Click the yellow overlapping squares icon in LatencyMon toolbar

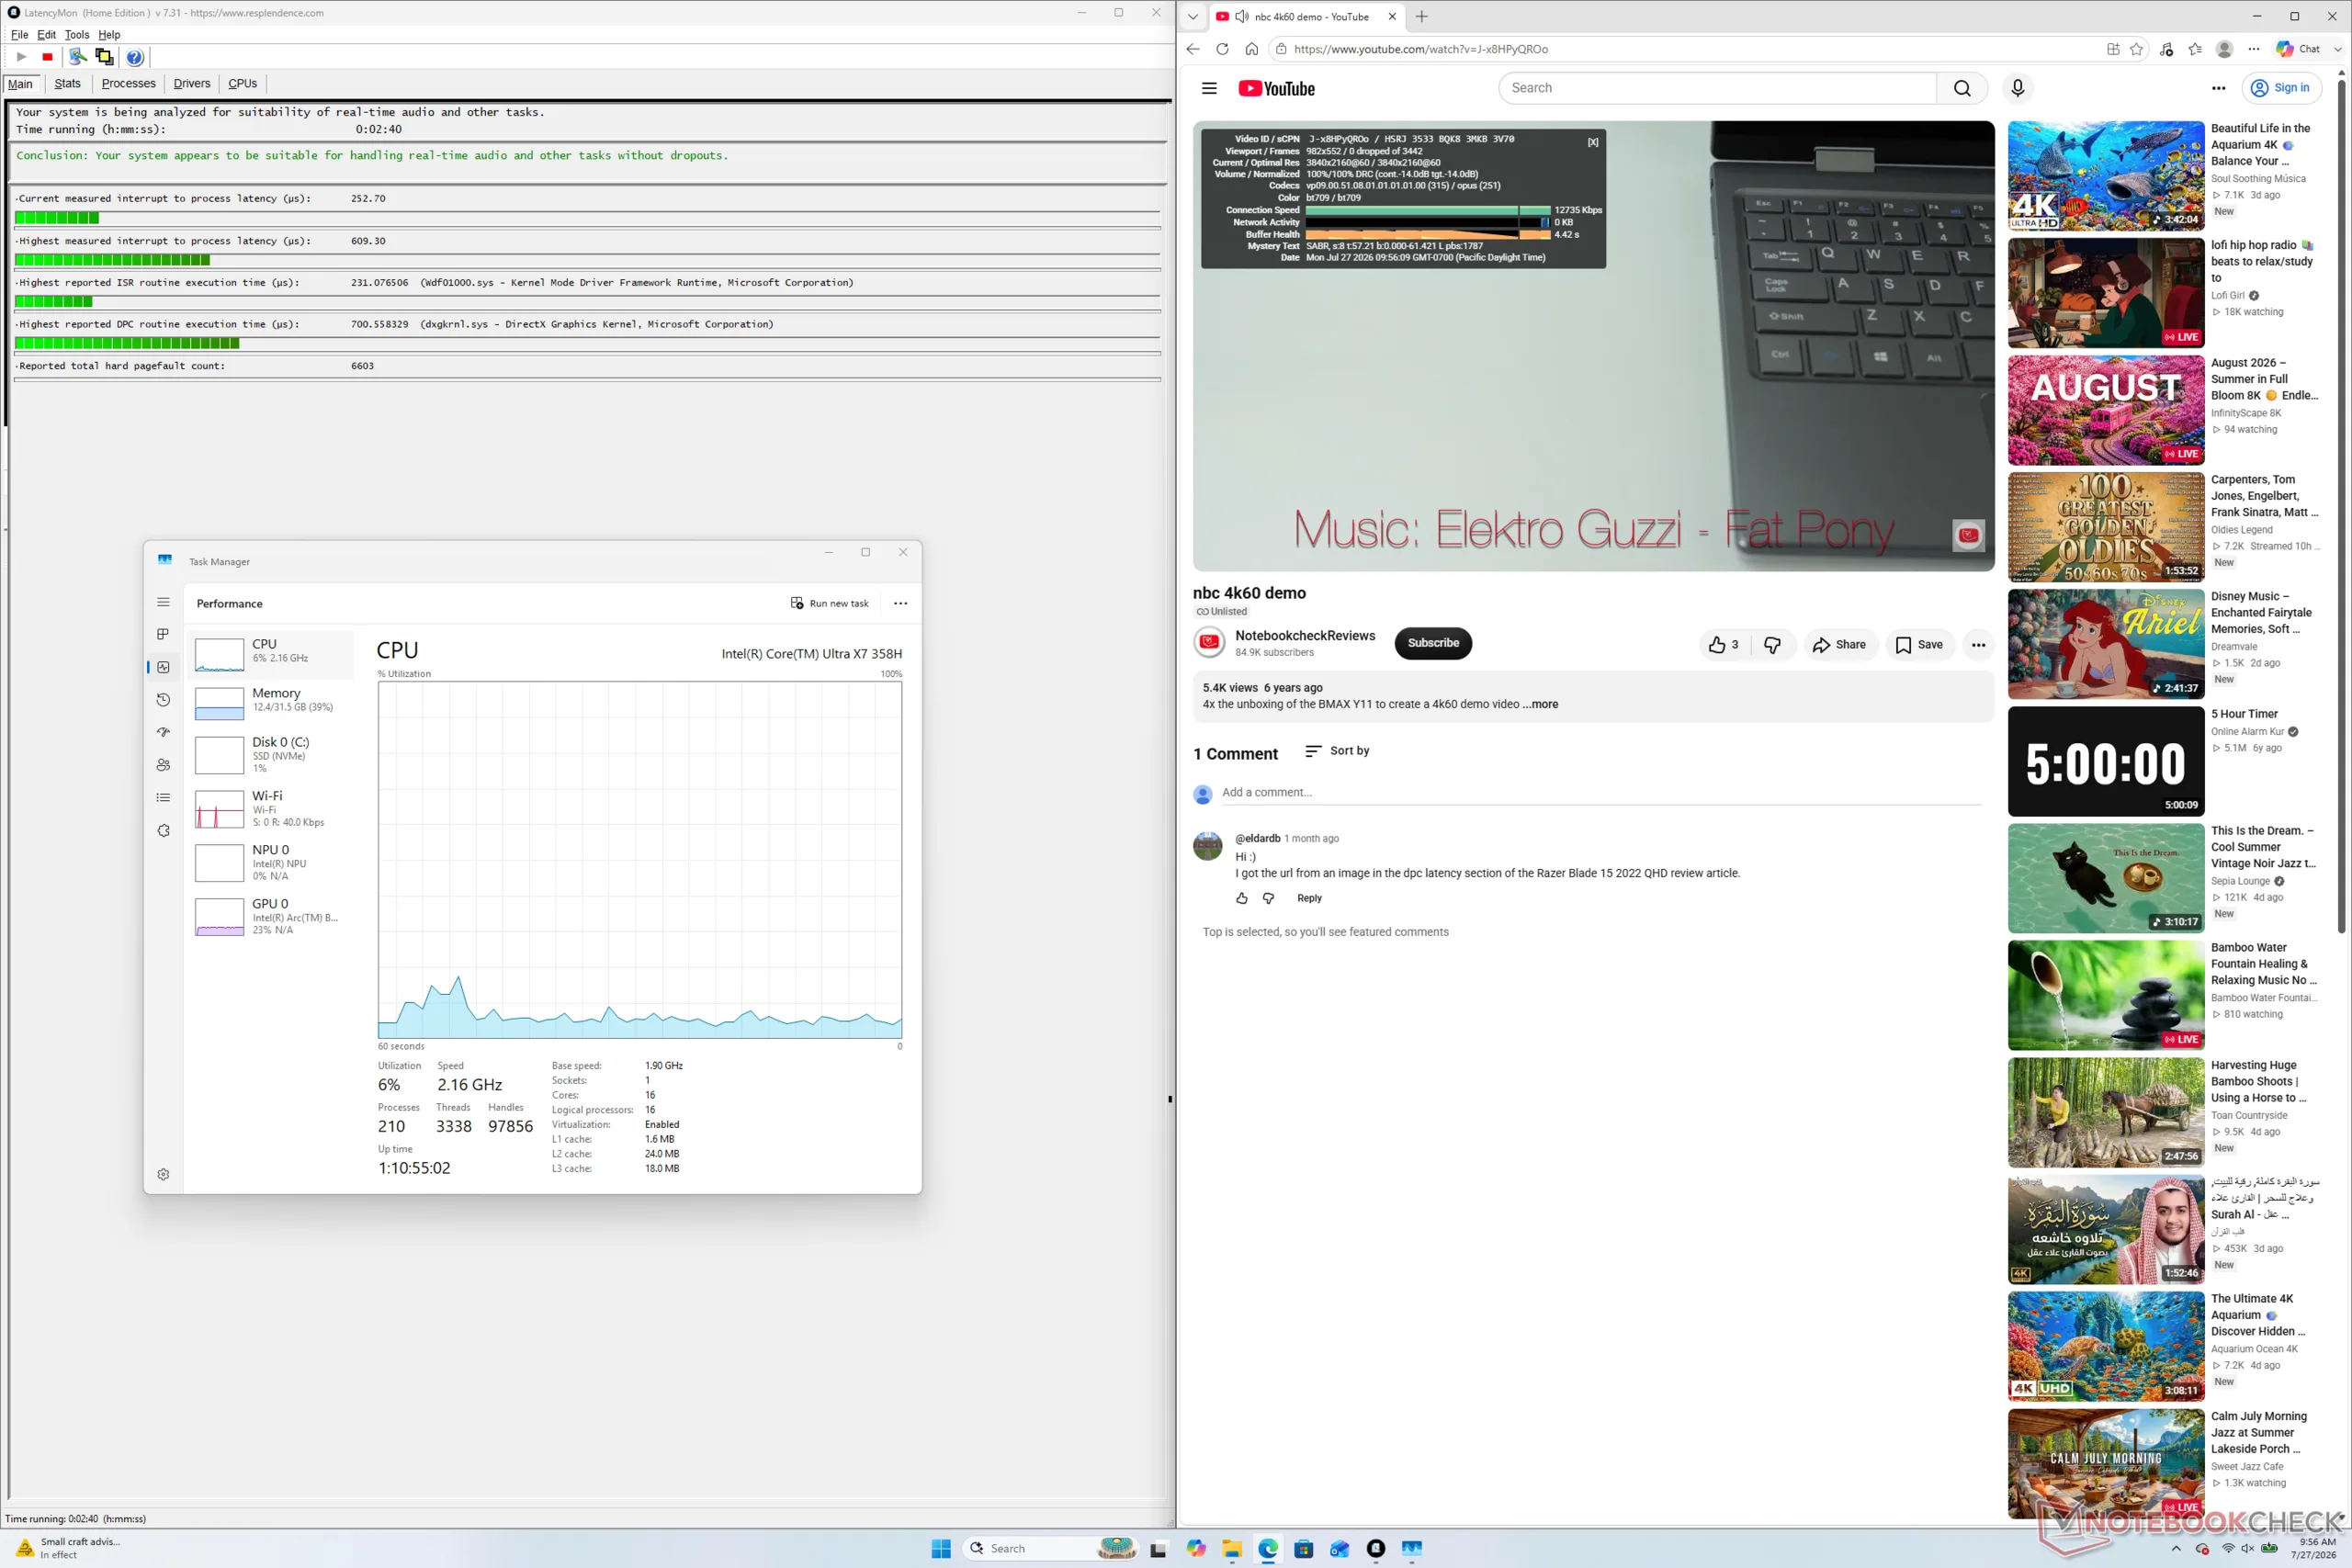click(104, 57)
